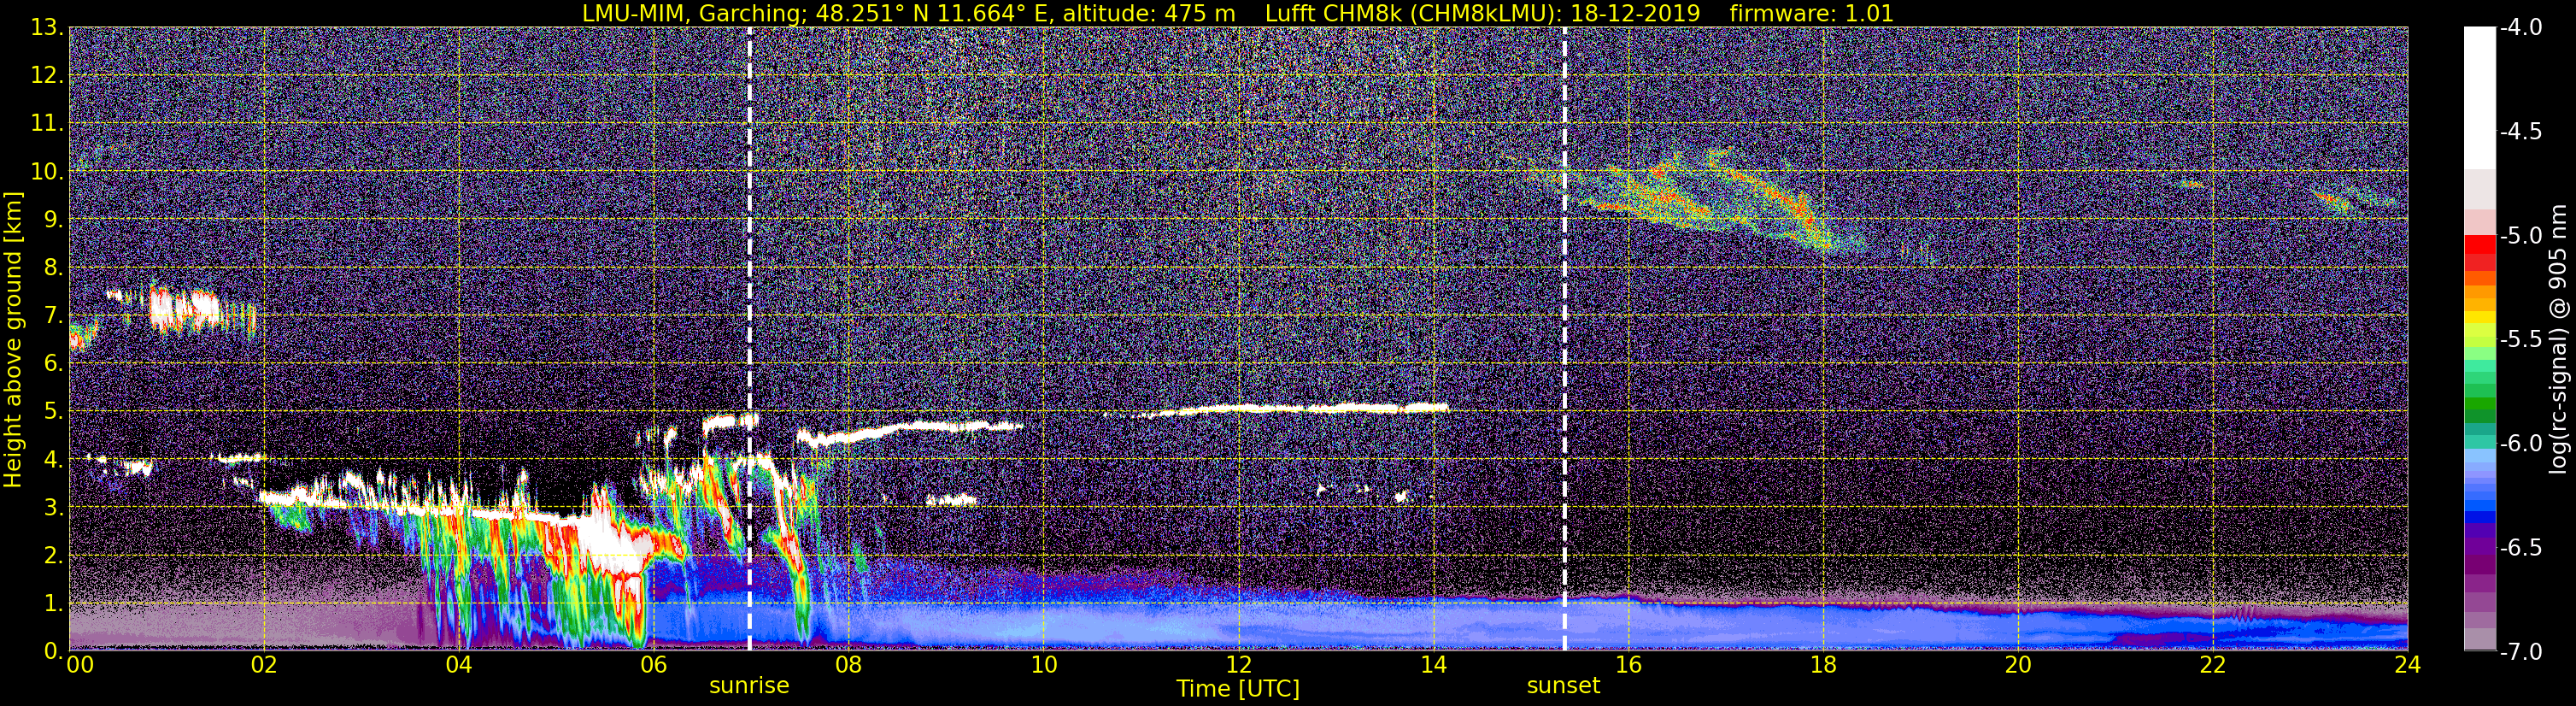
Task: Click the 'firmware: 1.01' text in the title
Action: [x=1812, y=13]
